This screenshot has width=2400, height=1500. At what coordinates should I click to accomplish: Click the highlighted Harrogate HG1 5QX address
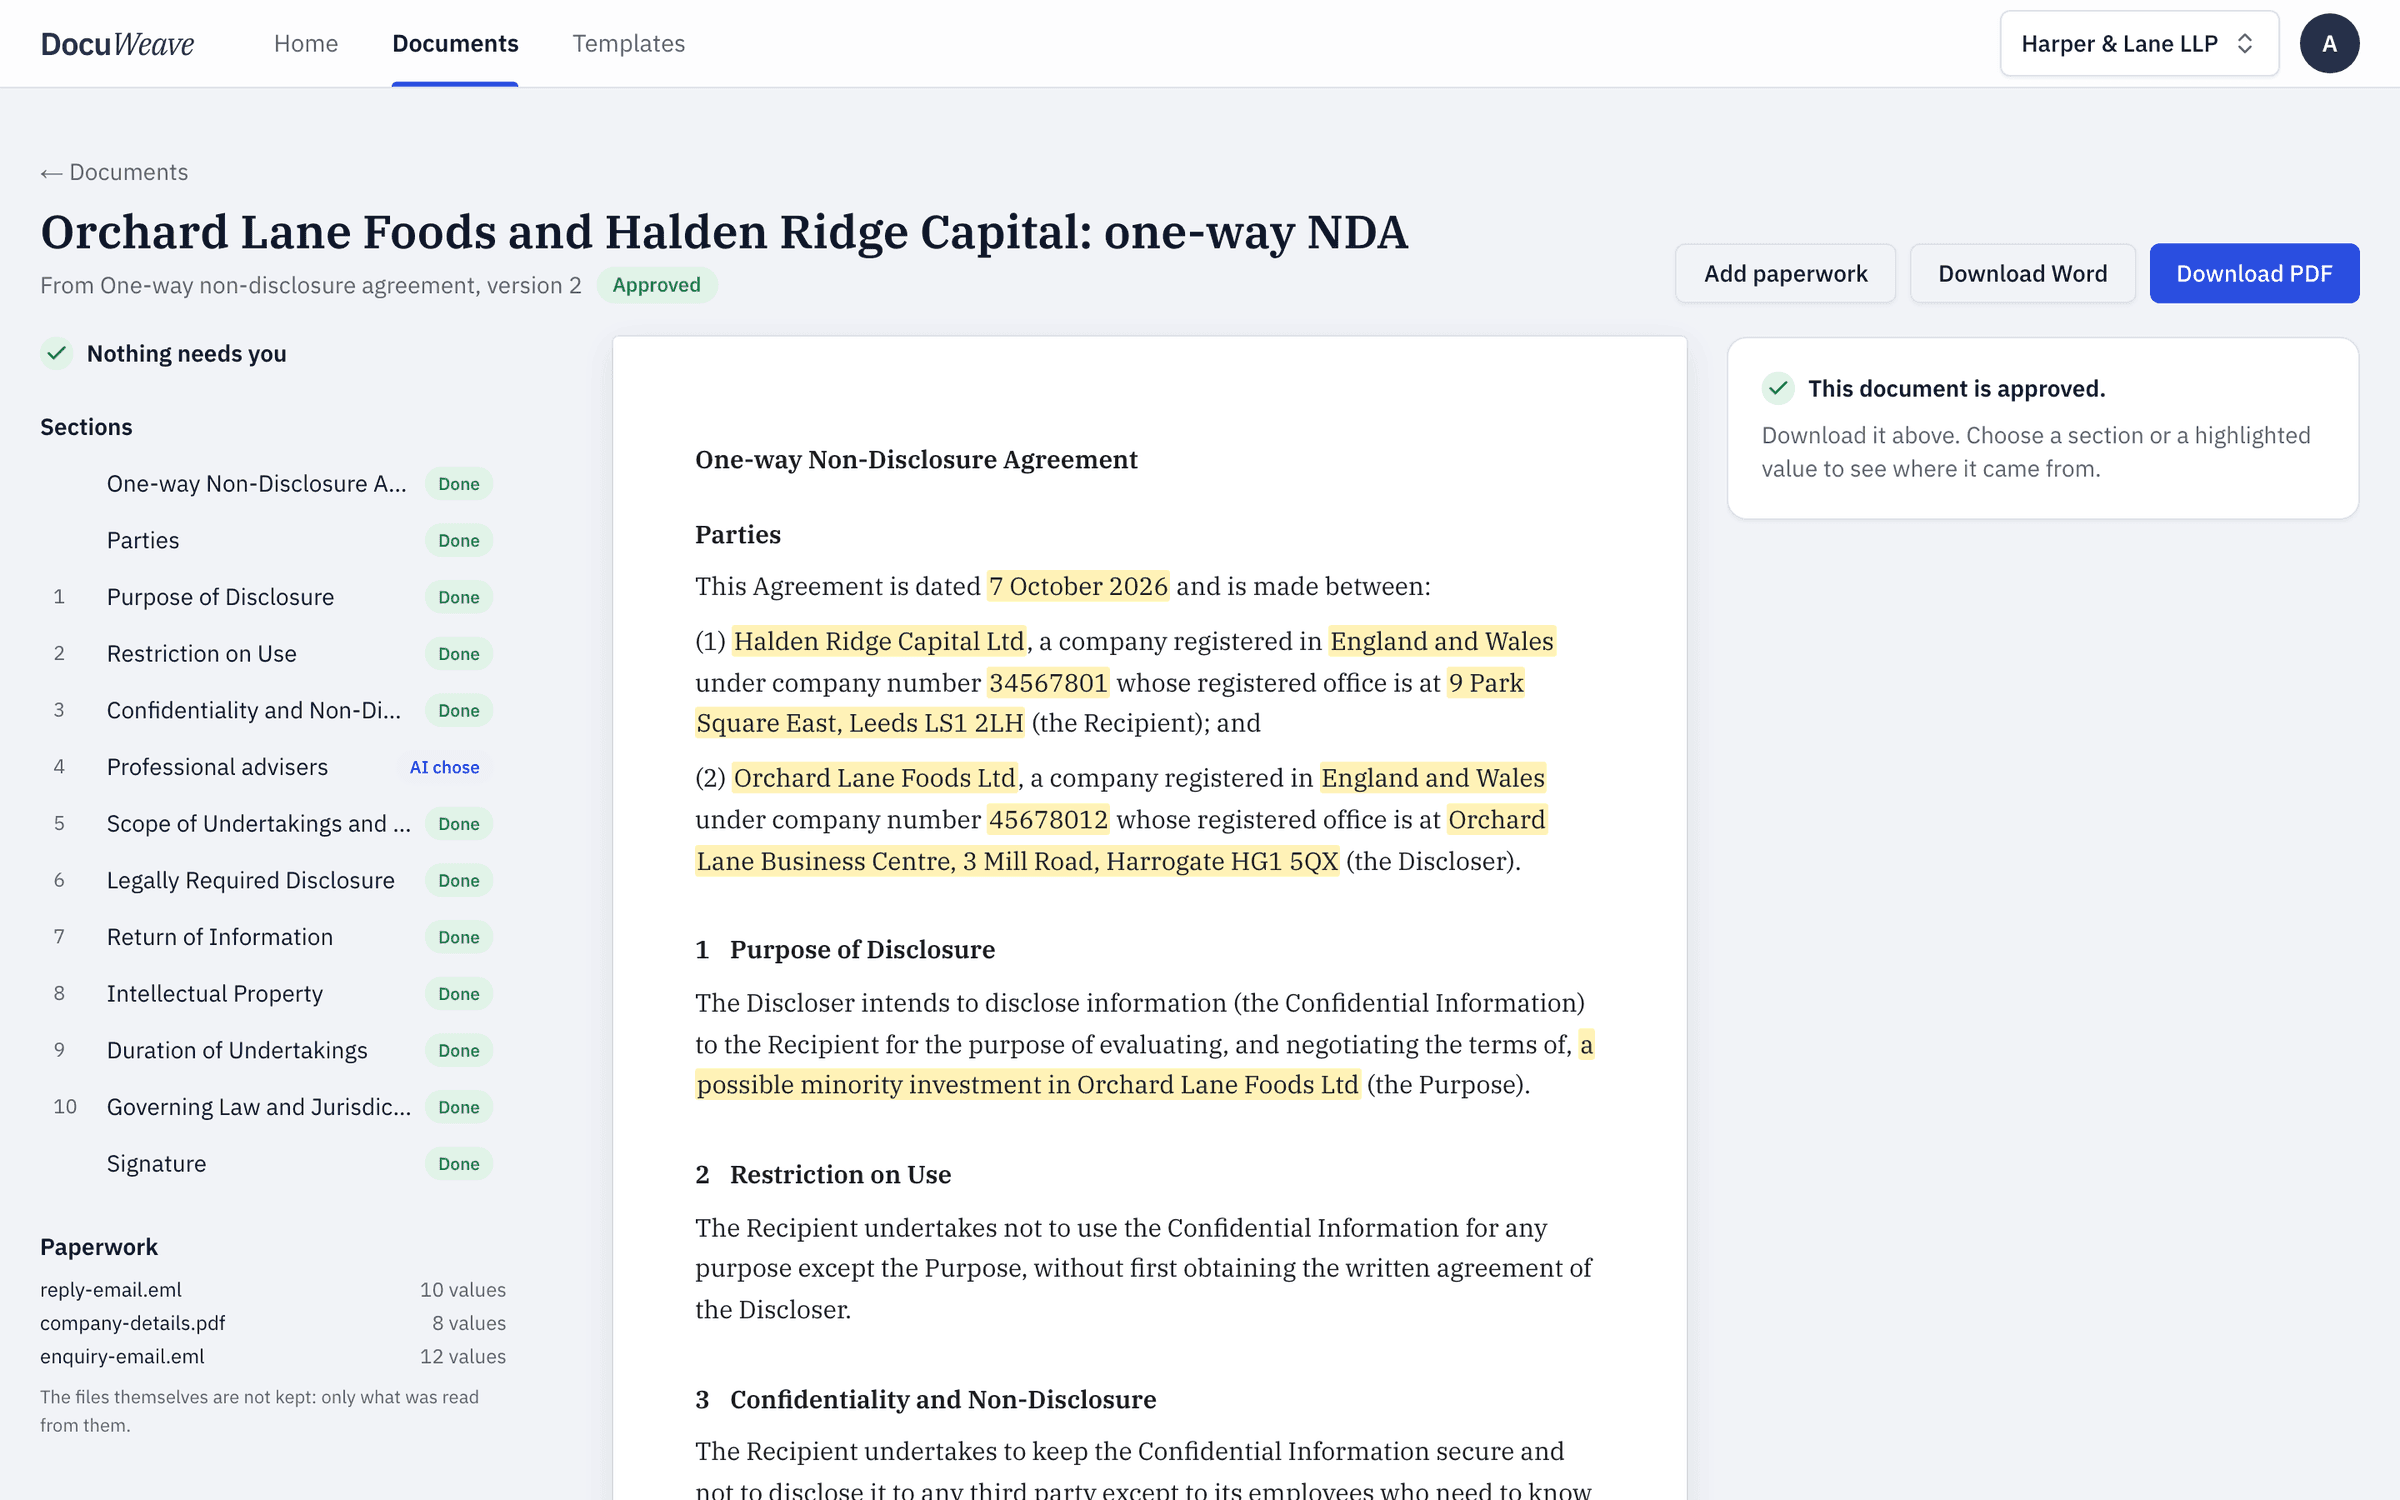pos(1017,861)
